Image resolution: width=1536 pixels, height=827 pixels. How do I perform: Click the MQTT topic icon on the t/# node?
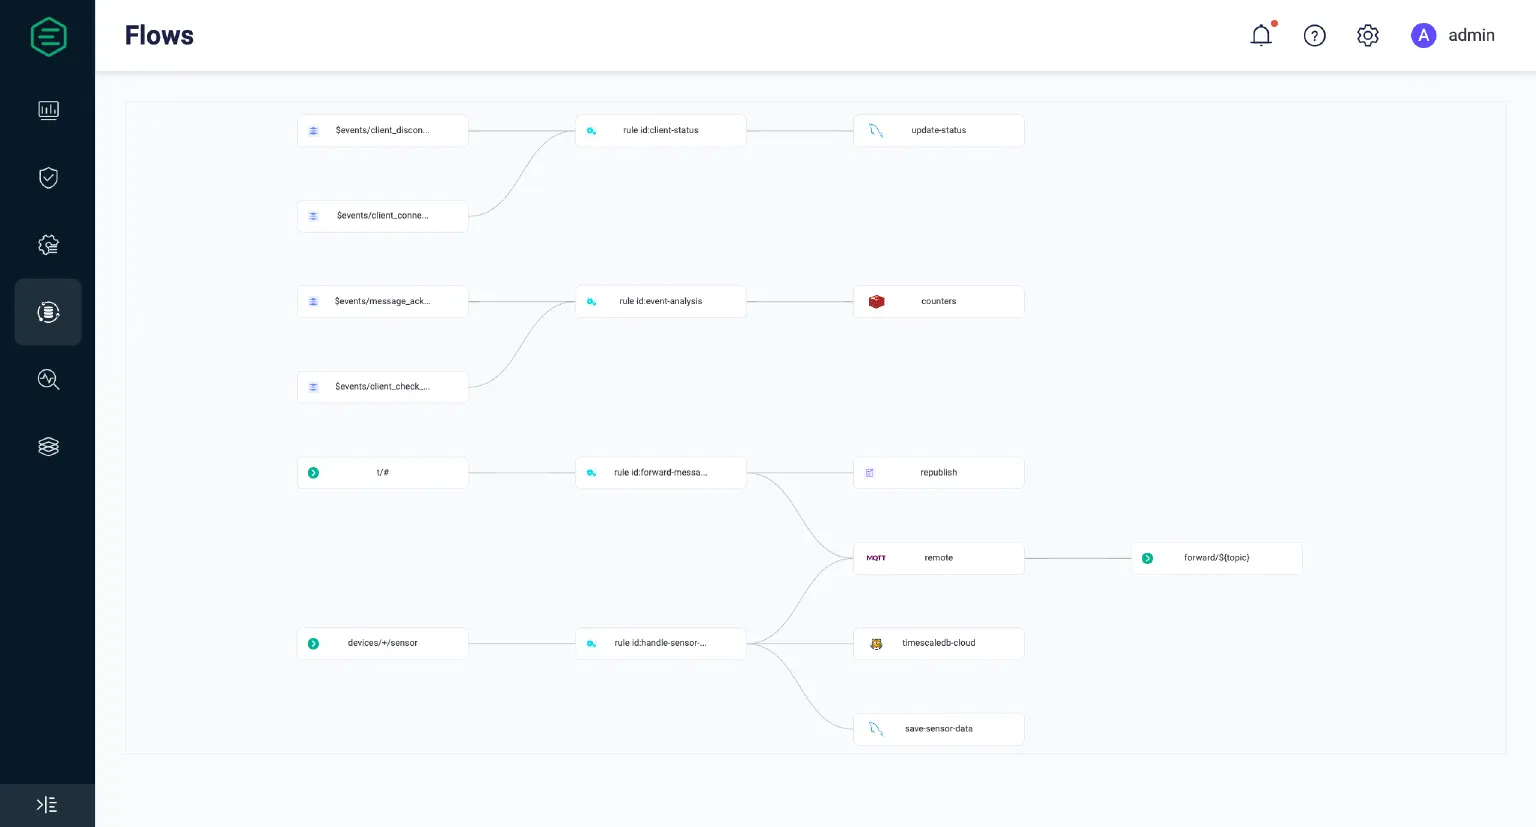click(313, 472)
